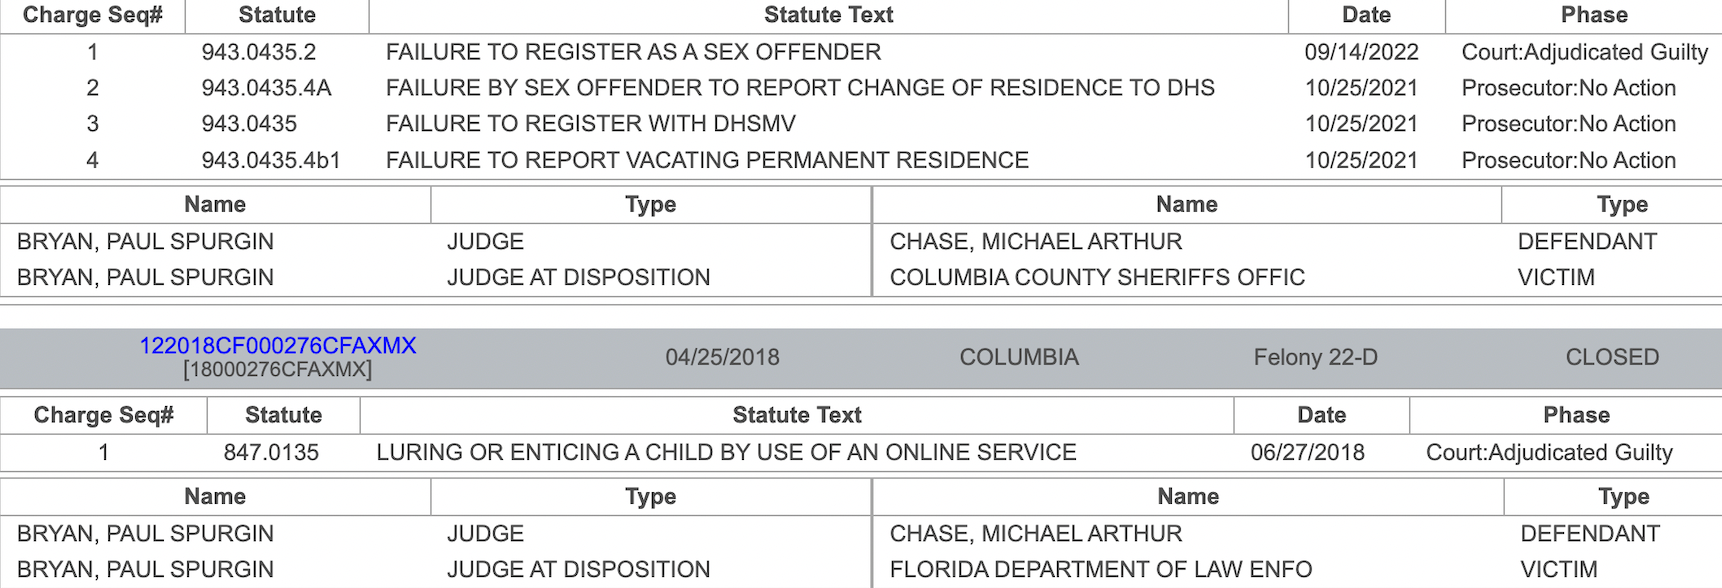Viewport: 1722px width, 588px height.
Task: Click LURING OR ENTICING A CHILD statute text
Action: [726, 452]
